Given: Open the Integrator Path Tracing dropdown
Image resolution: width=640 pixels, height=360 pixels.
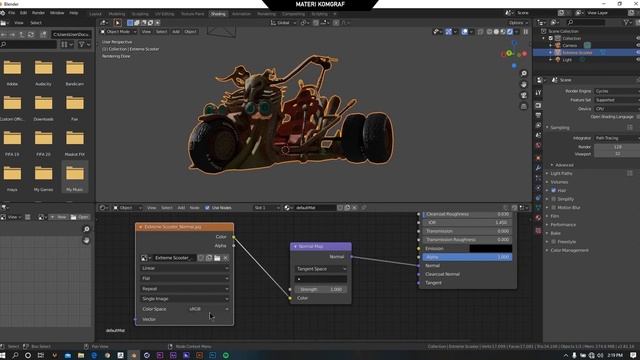Looking at the screenshot, I should click(x=617, y=138).
